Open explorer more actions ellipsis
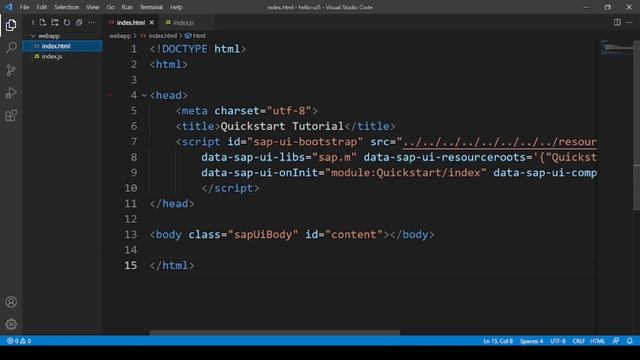This screenshot has width=640, height=360. tap(91, 22)
